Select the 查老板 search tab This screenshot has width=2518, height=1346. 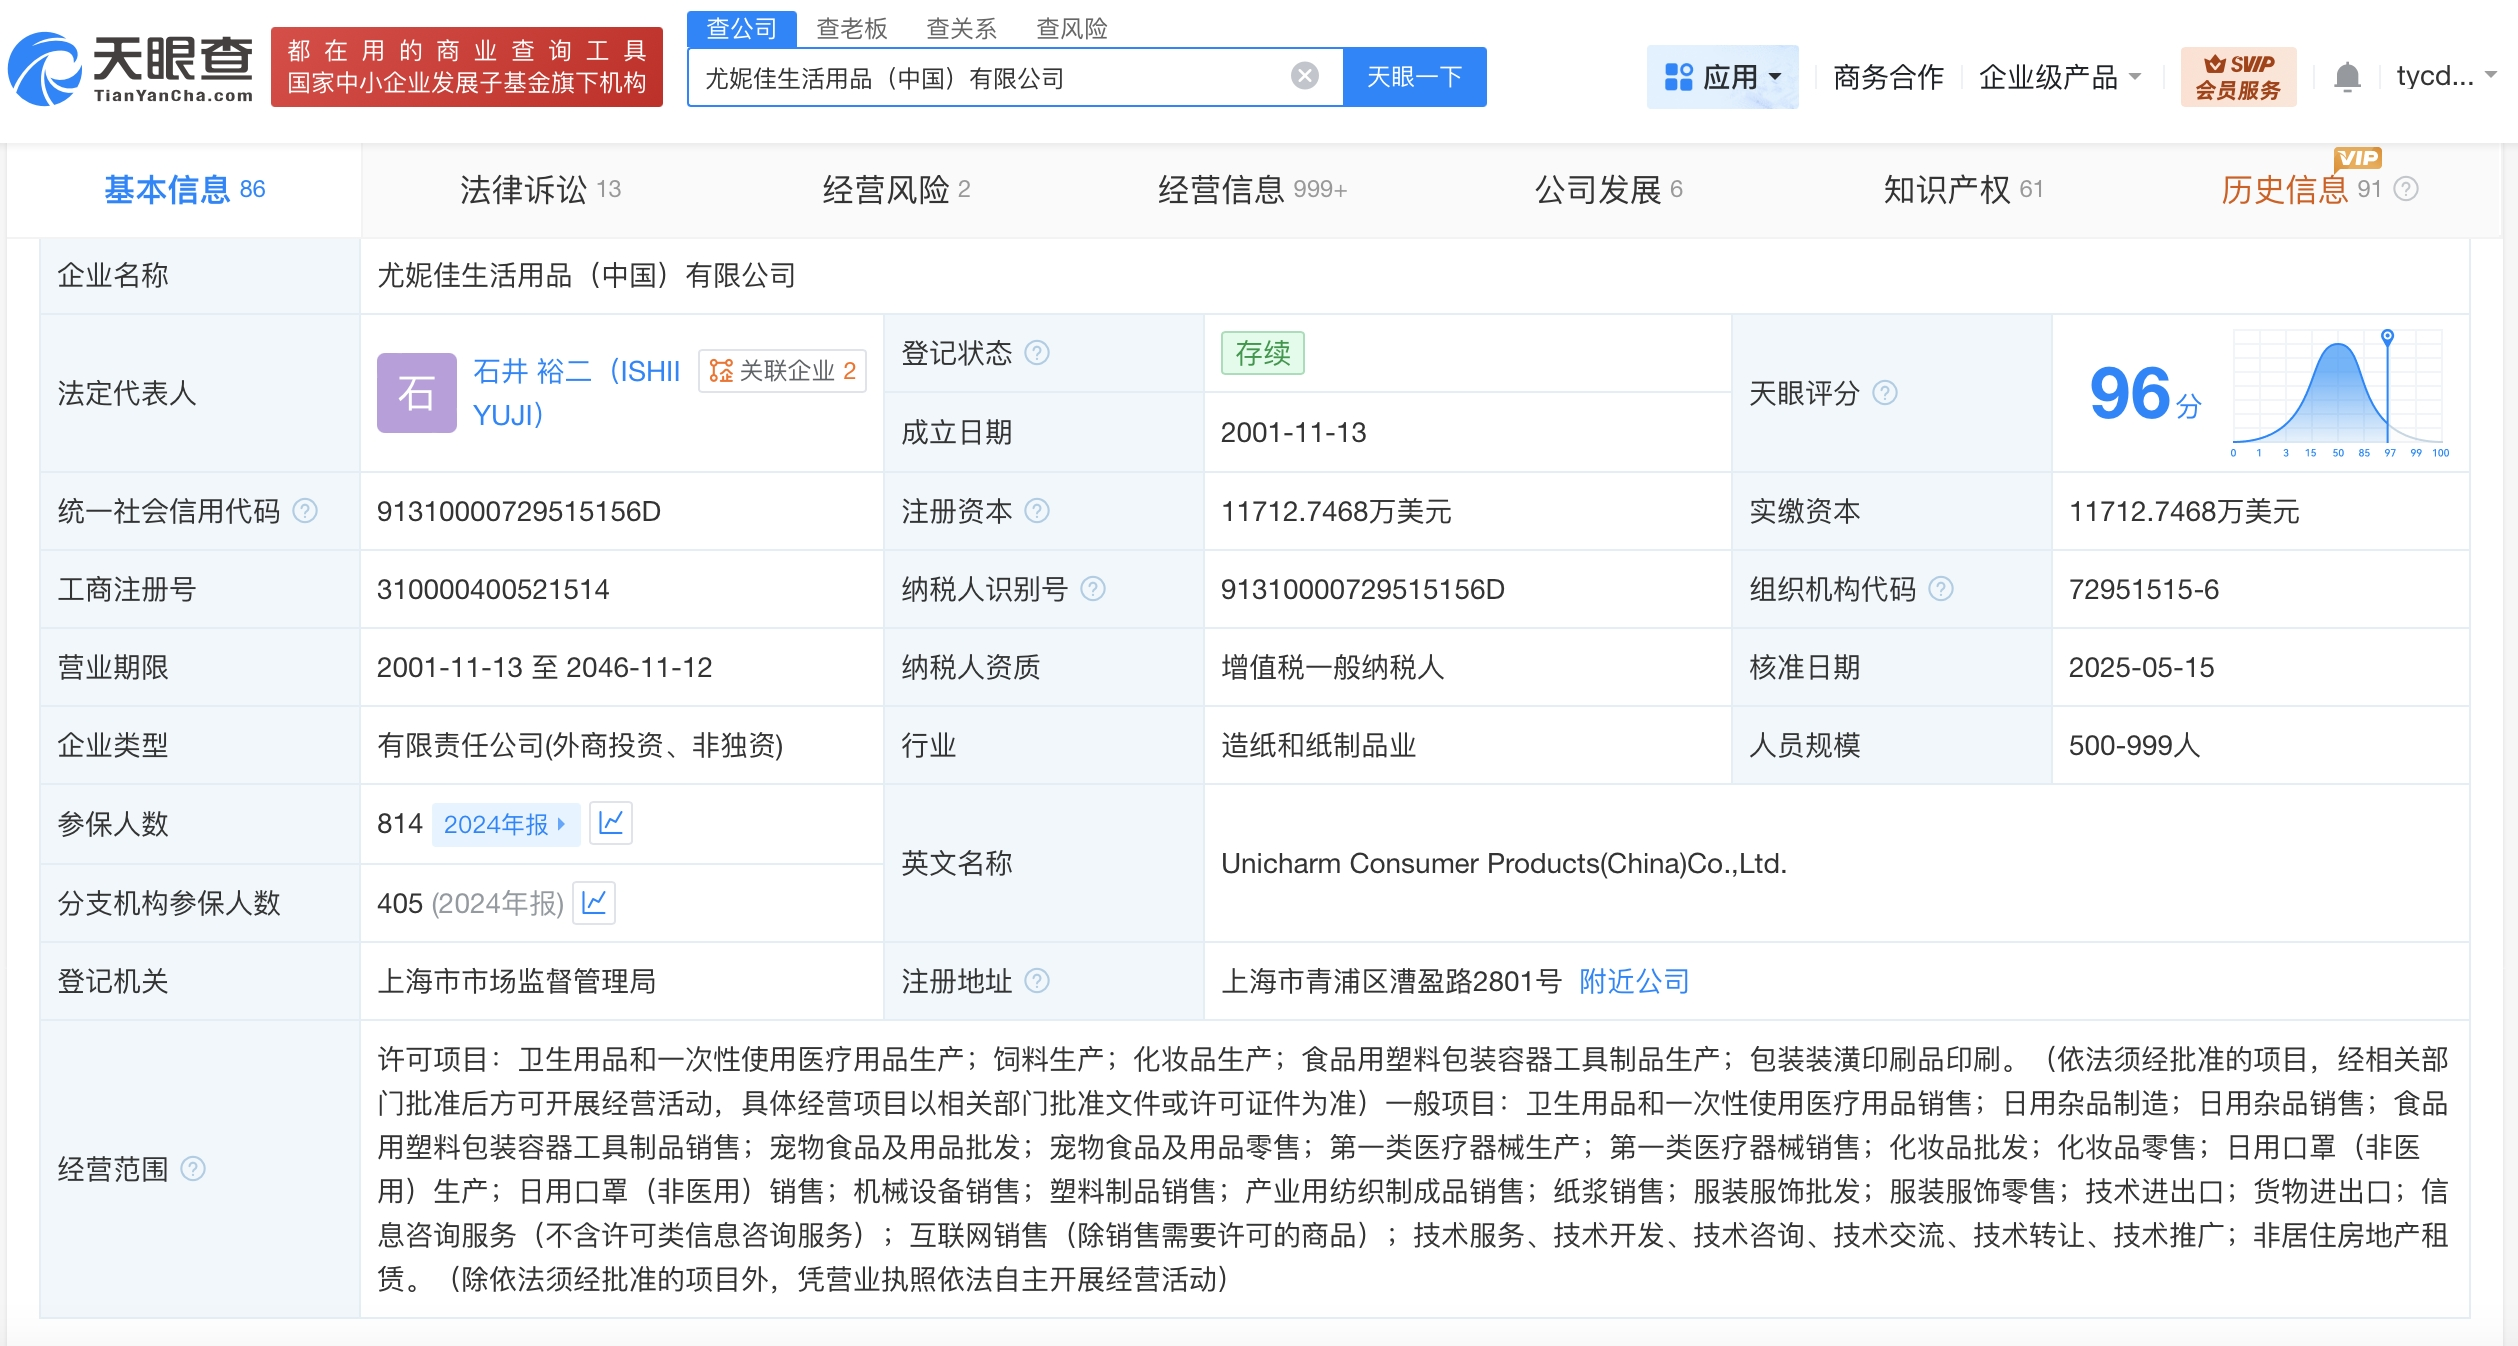coord(851,28)
